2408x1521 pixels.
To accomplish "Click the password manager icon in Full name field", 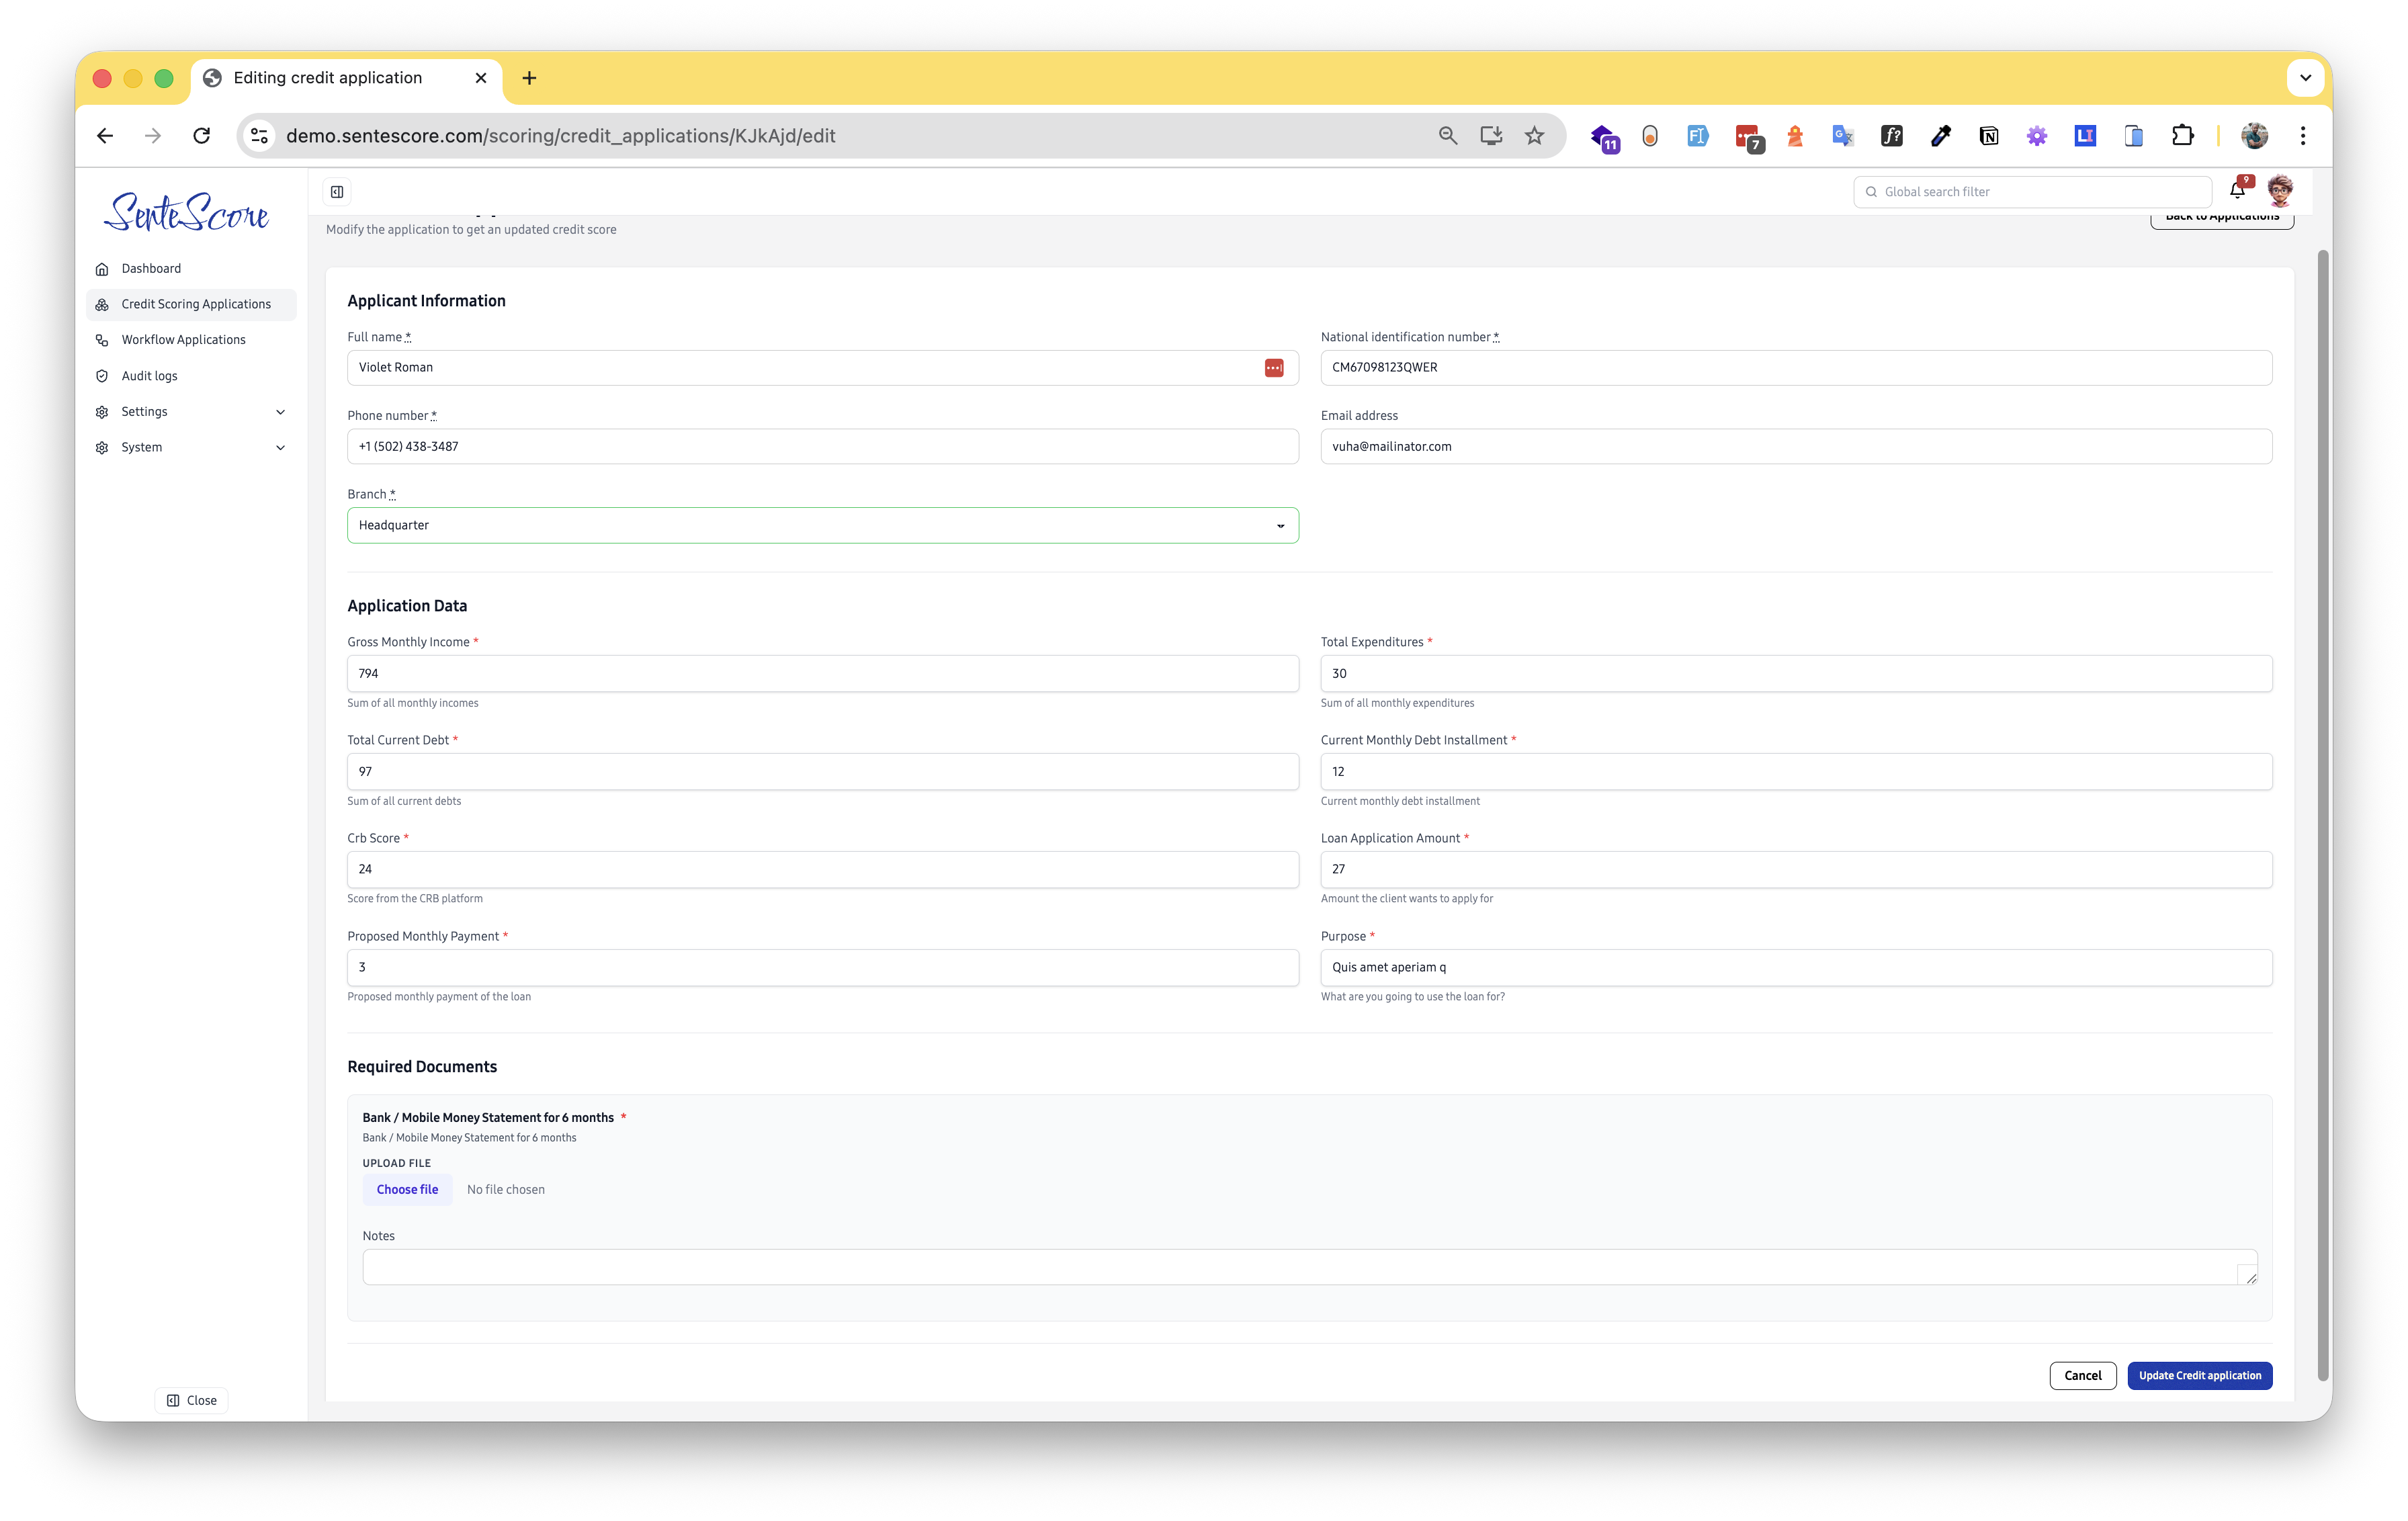I will pos(1274,367).
